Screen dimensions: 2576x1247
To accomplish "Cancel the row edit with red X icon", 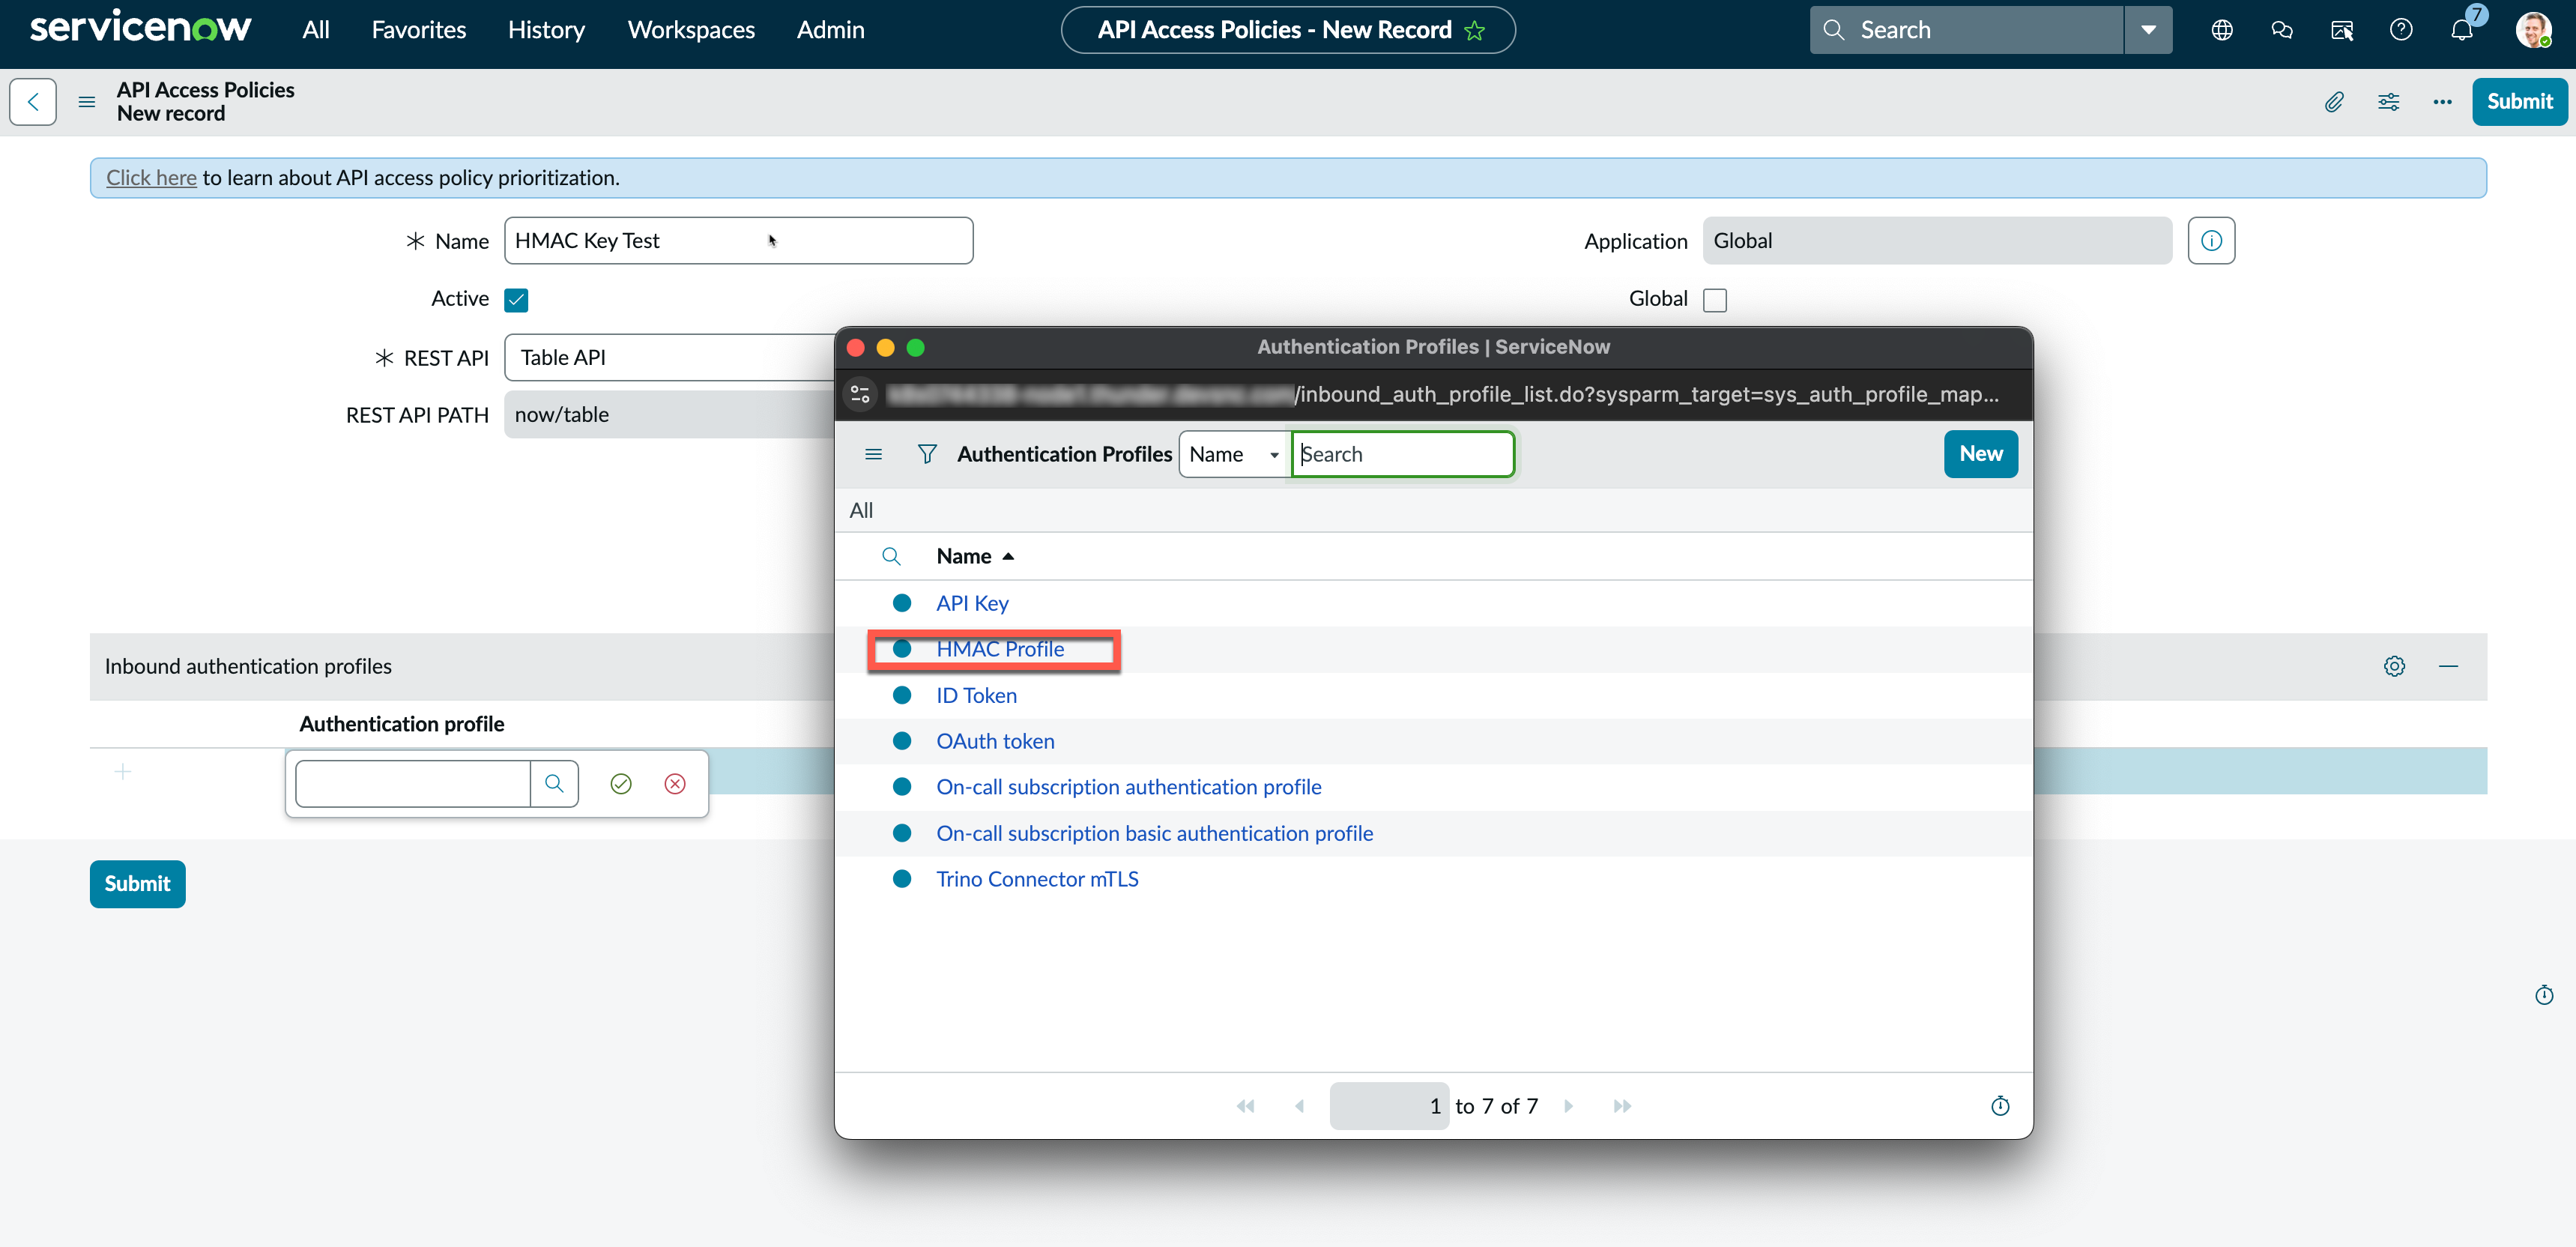I will point(675,784).
